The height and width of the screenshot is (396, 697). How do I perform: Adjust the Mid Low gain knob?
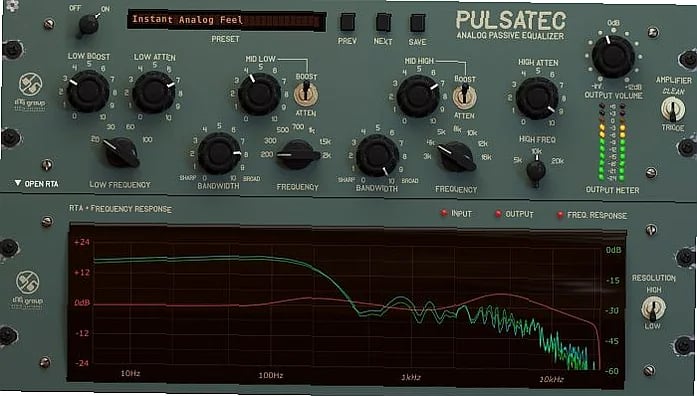pyautogui.click(x=259, y=94)
